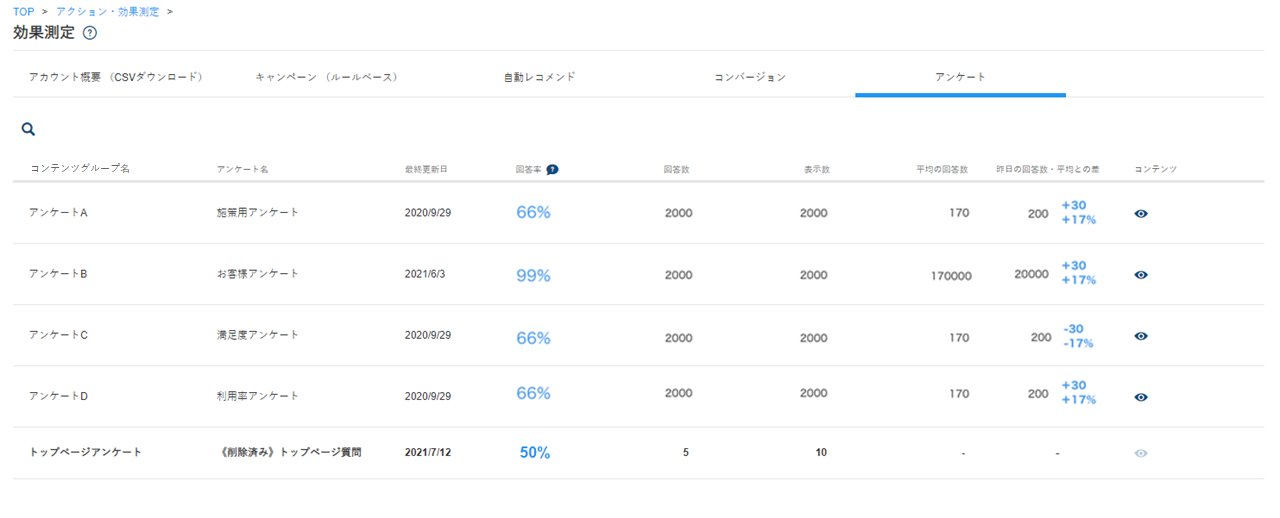Select the アンケートC group name cell
The height and width of the screenshot is (518, 1280).
click(59, 335)
